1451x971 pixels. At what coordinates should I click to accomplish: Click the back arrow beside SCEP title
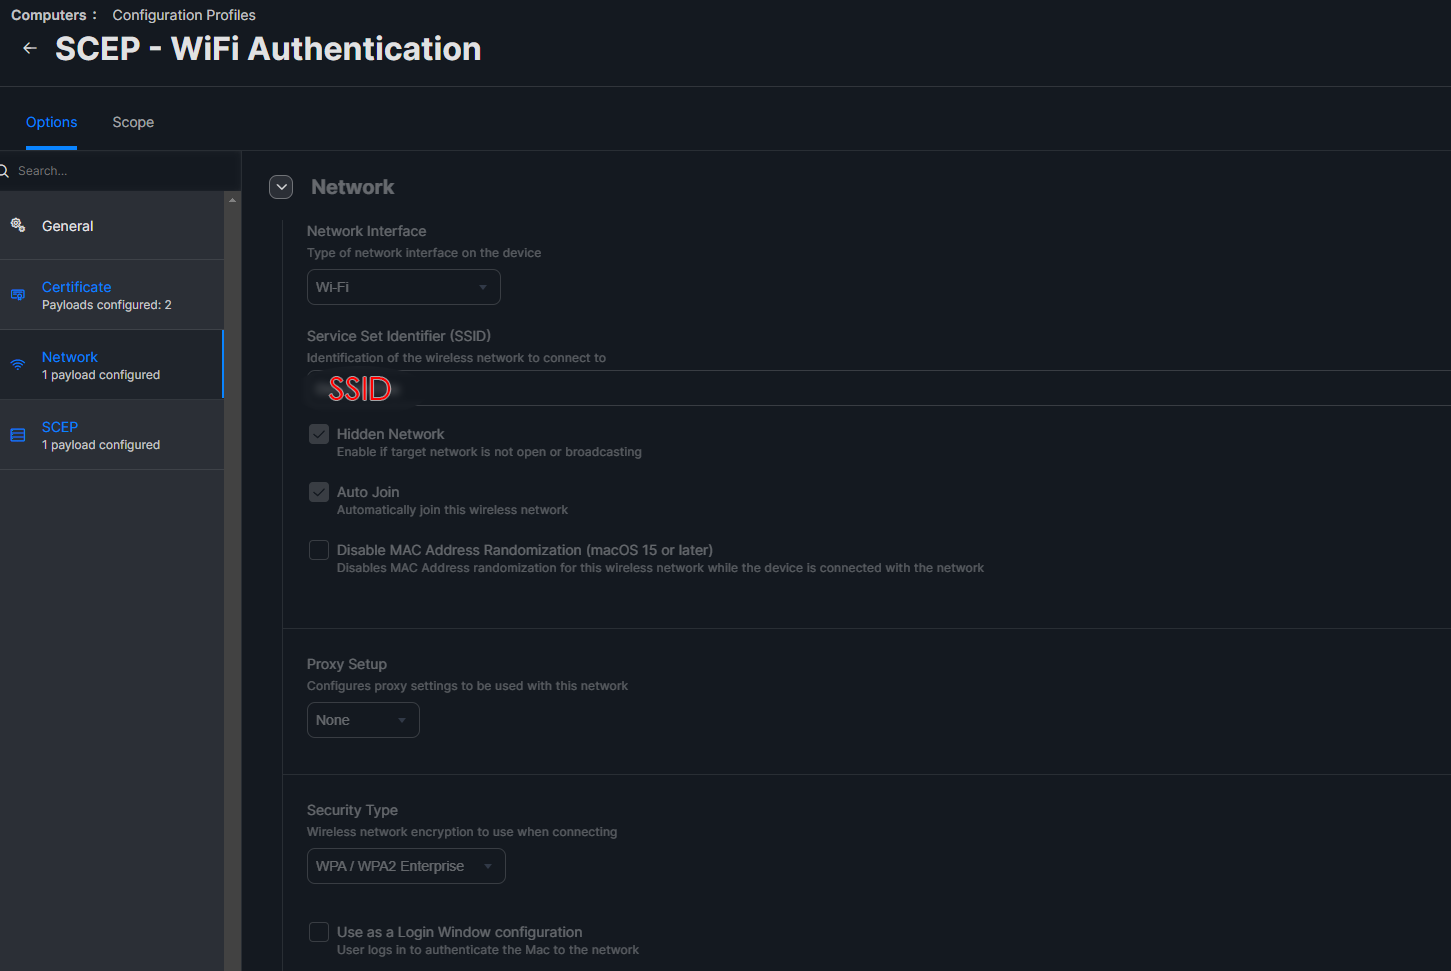point(30,48)
